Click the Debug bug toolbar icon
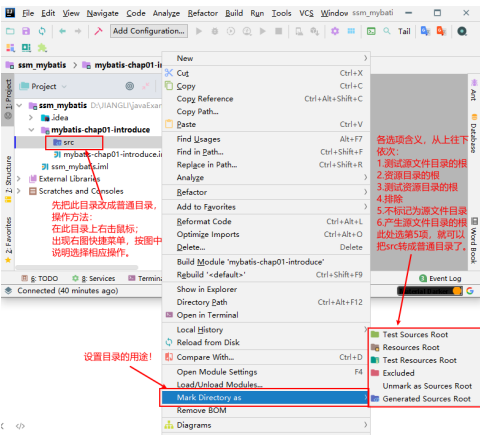Viewport: 480px width, 443px height. [x=215, y=31]
